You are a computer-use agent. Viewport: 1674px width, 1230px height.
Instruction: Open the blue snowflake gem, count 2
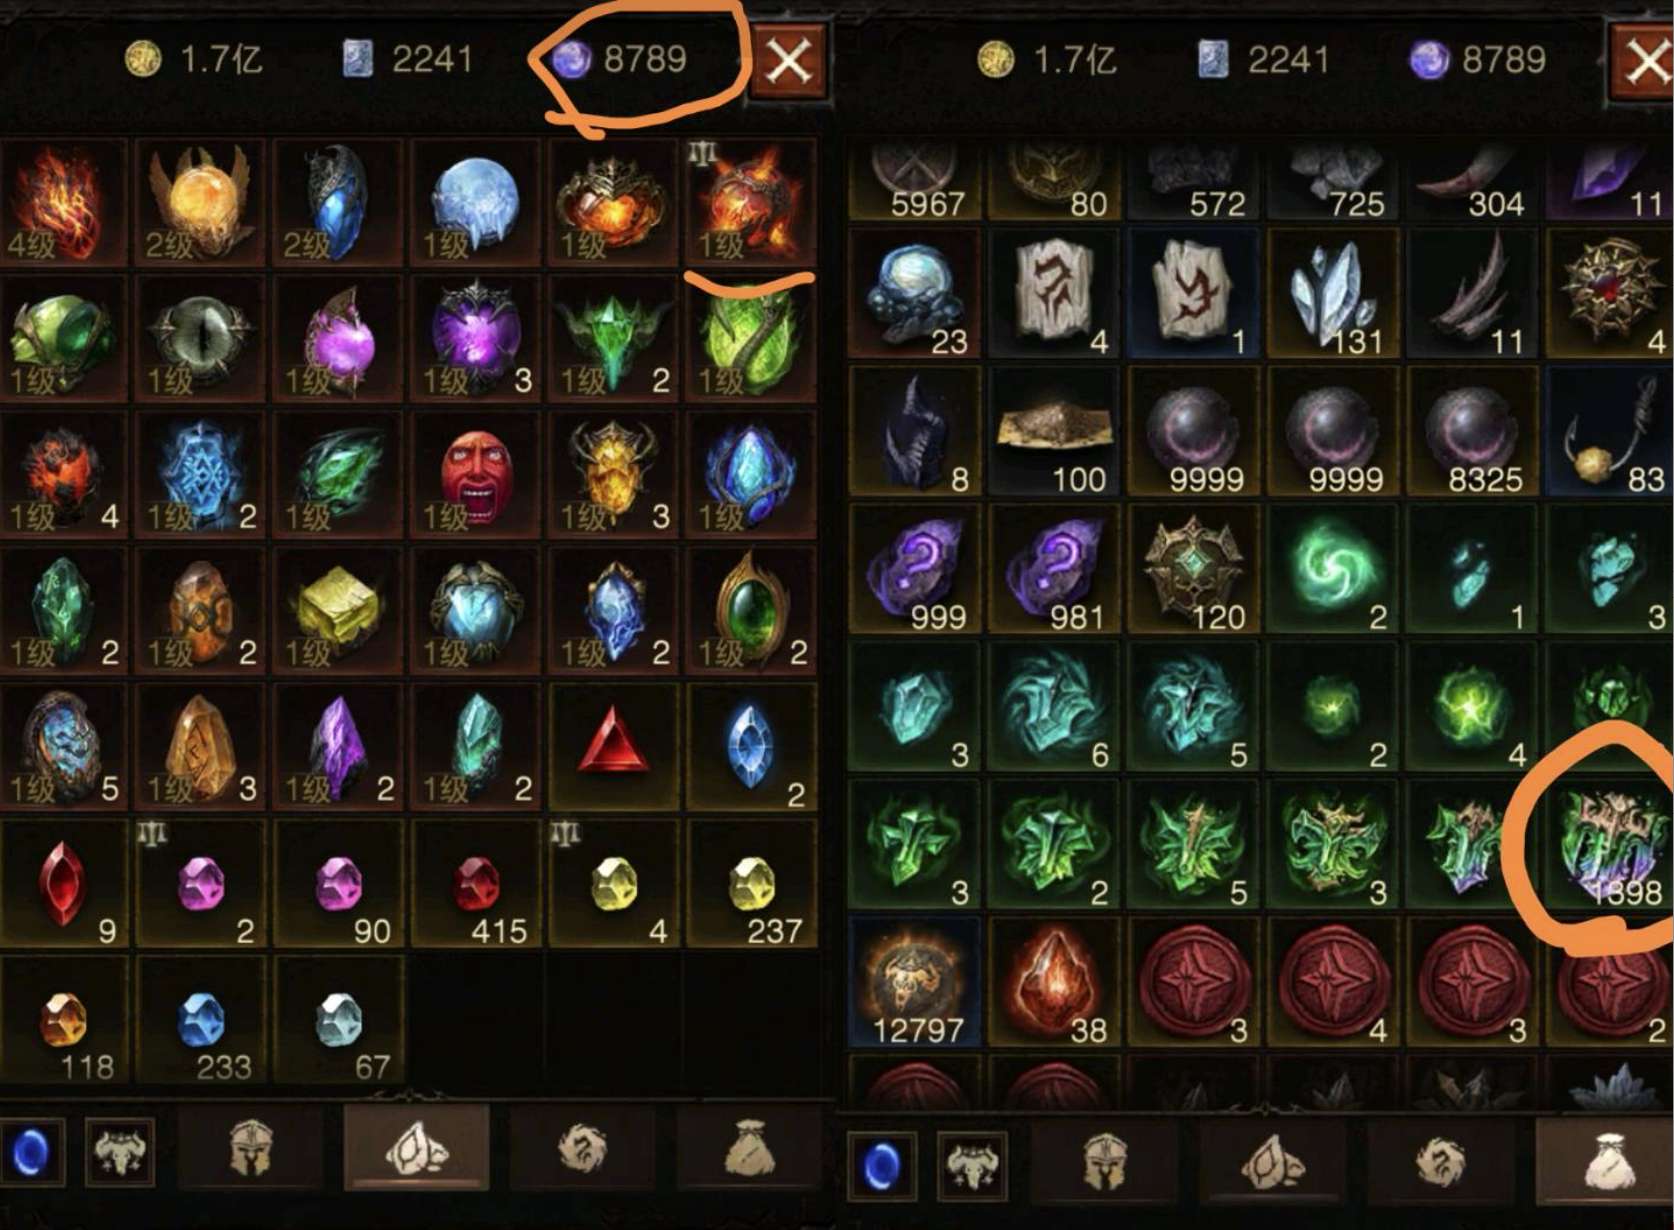click(x=201, y=476)
